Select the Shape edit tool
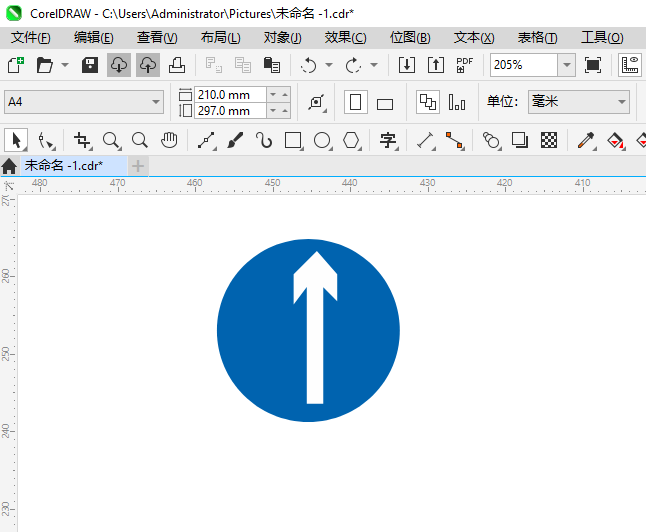 pyautogui.click(x=46, y=141)
